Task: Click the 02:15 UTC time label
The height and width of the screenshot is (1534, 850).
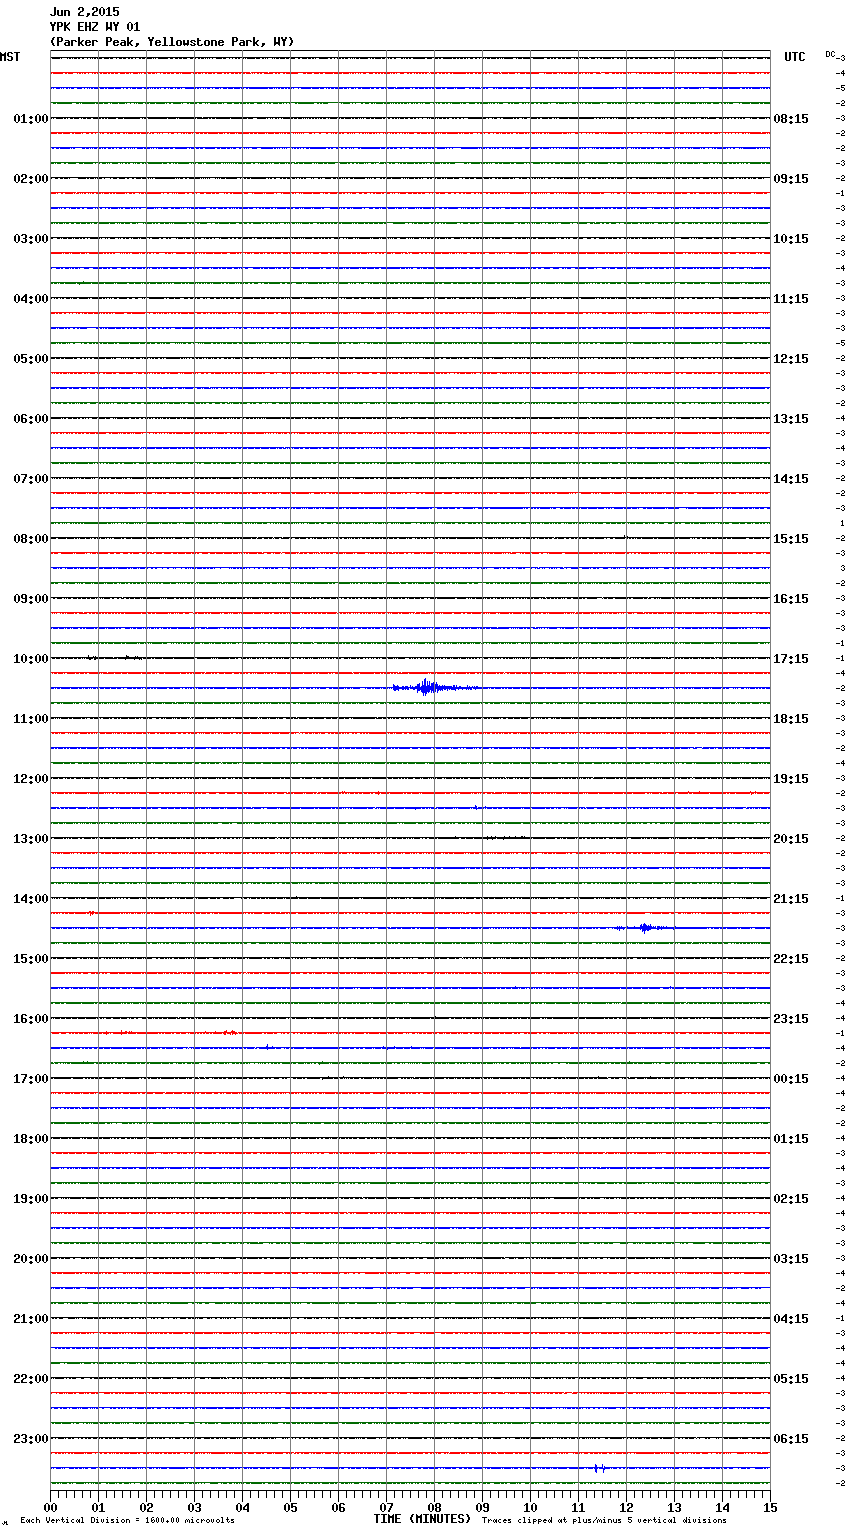Action: (x=791, y=1199)
